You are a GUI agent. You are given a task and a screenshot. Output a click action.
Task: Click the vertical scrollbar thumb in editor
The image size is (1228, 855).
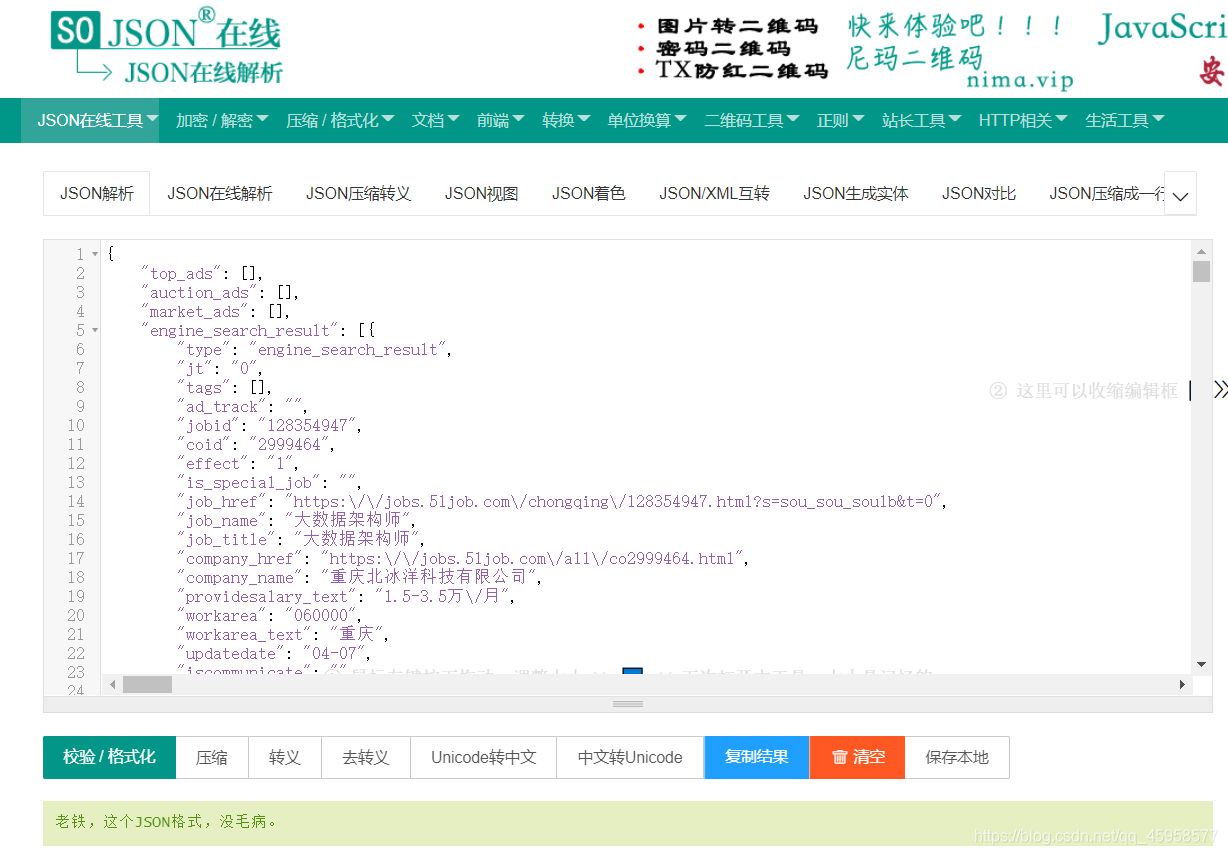(1201, 271)
